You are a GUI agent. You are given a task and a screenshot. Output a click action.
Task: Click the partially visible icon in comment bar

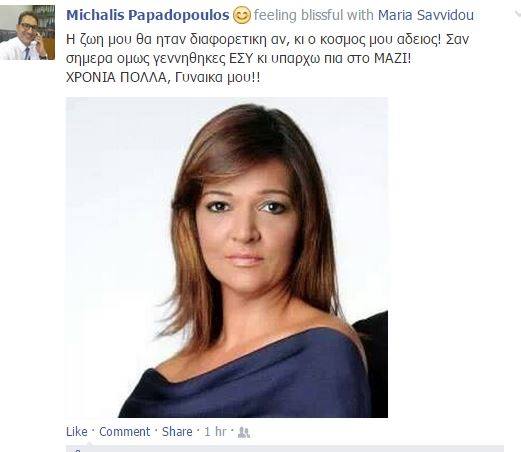pos(77,450)
